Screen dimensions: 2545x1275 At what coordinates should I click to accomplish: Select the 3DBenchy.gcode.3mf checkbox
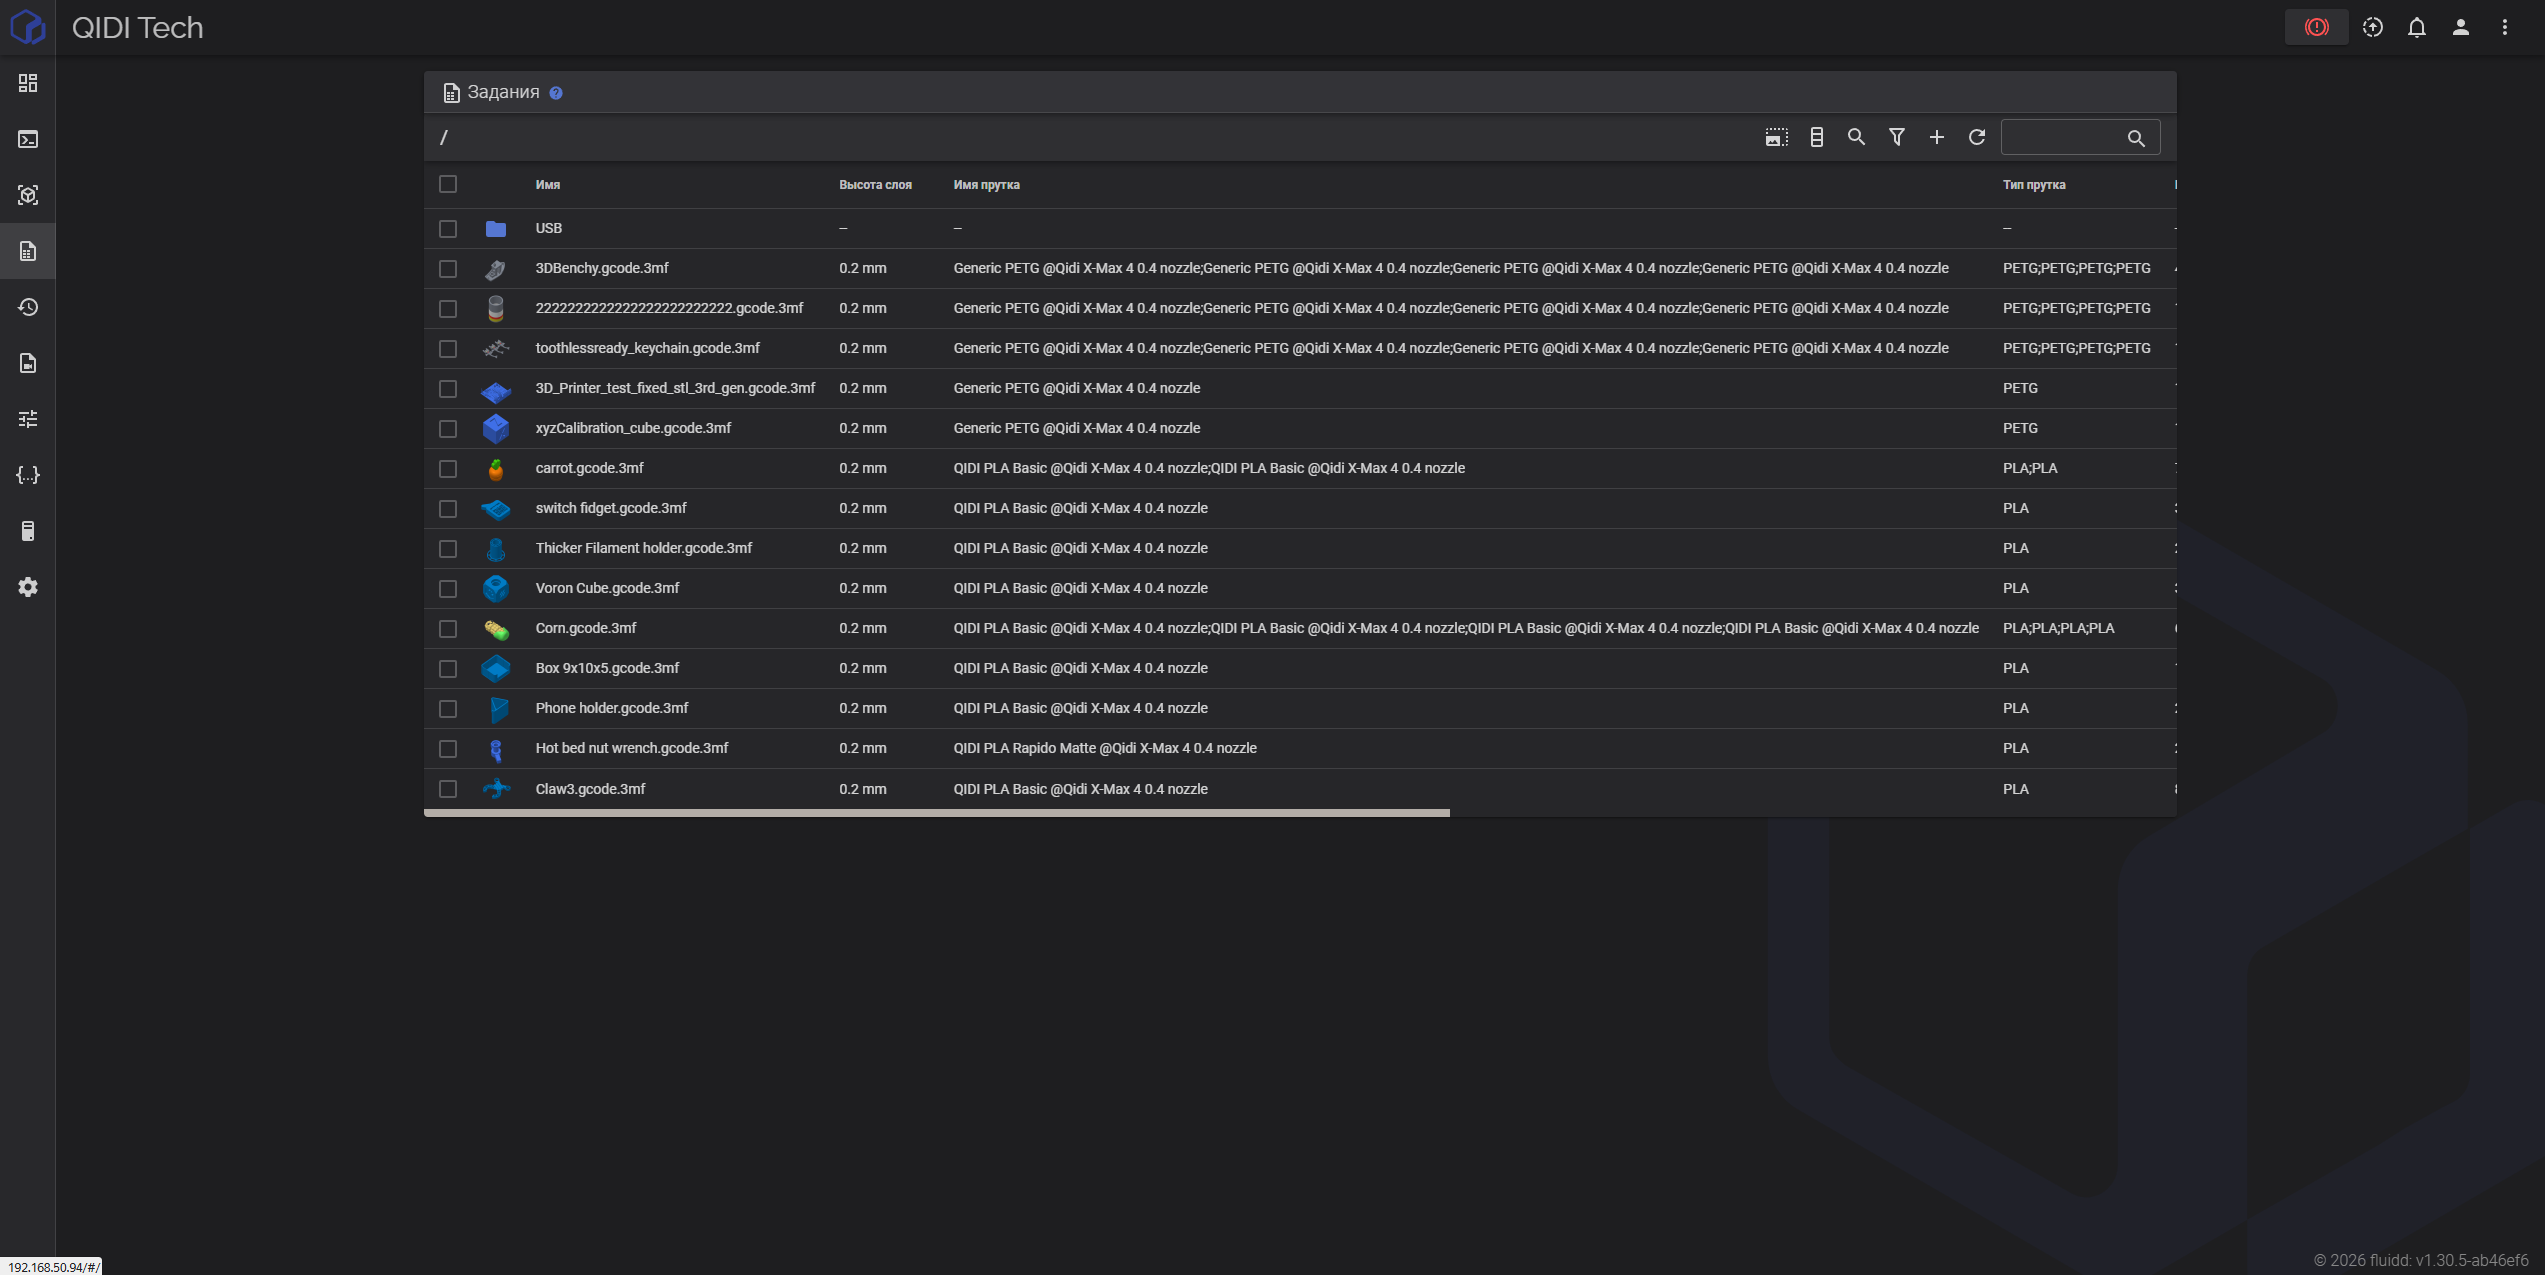(x=448, y=268)
